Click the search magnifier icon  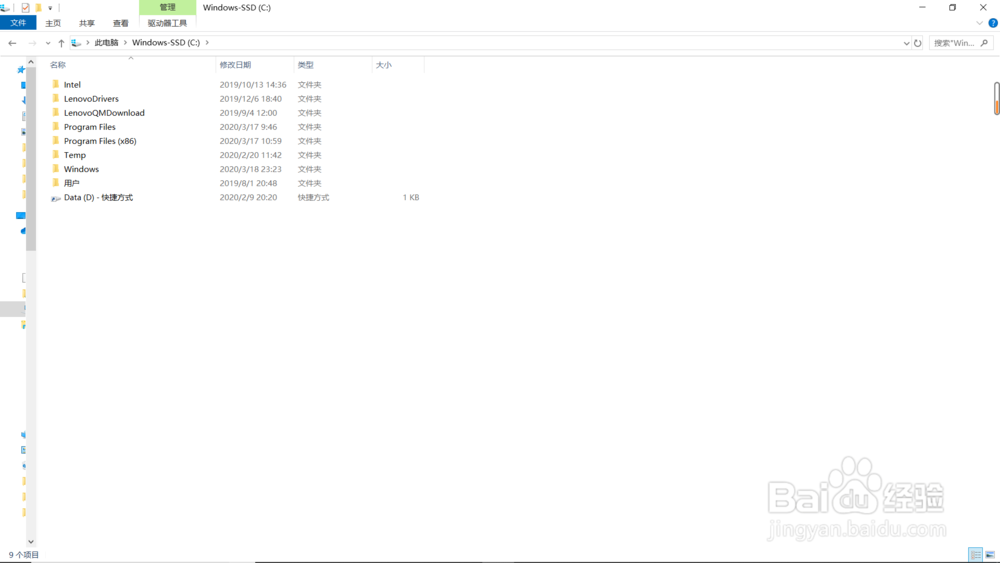click(x=984, y=43)
